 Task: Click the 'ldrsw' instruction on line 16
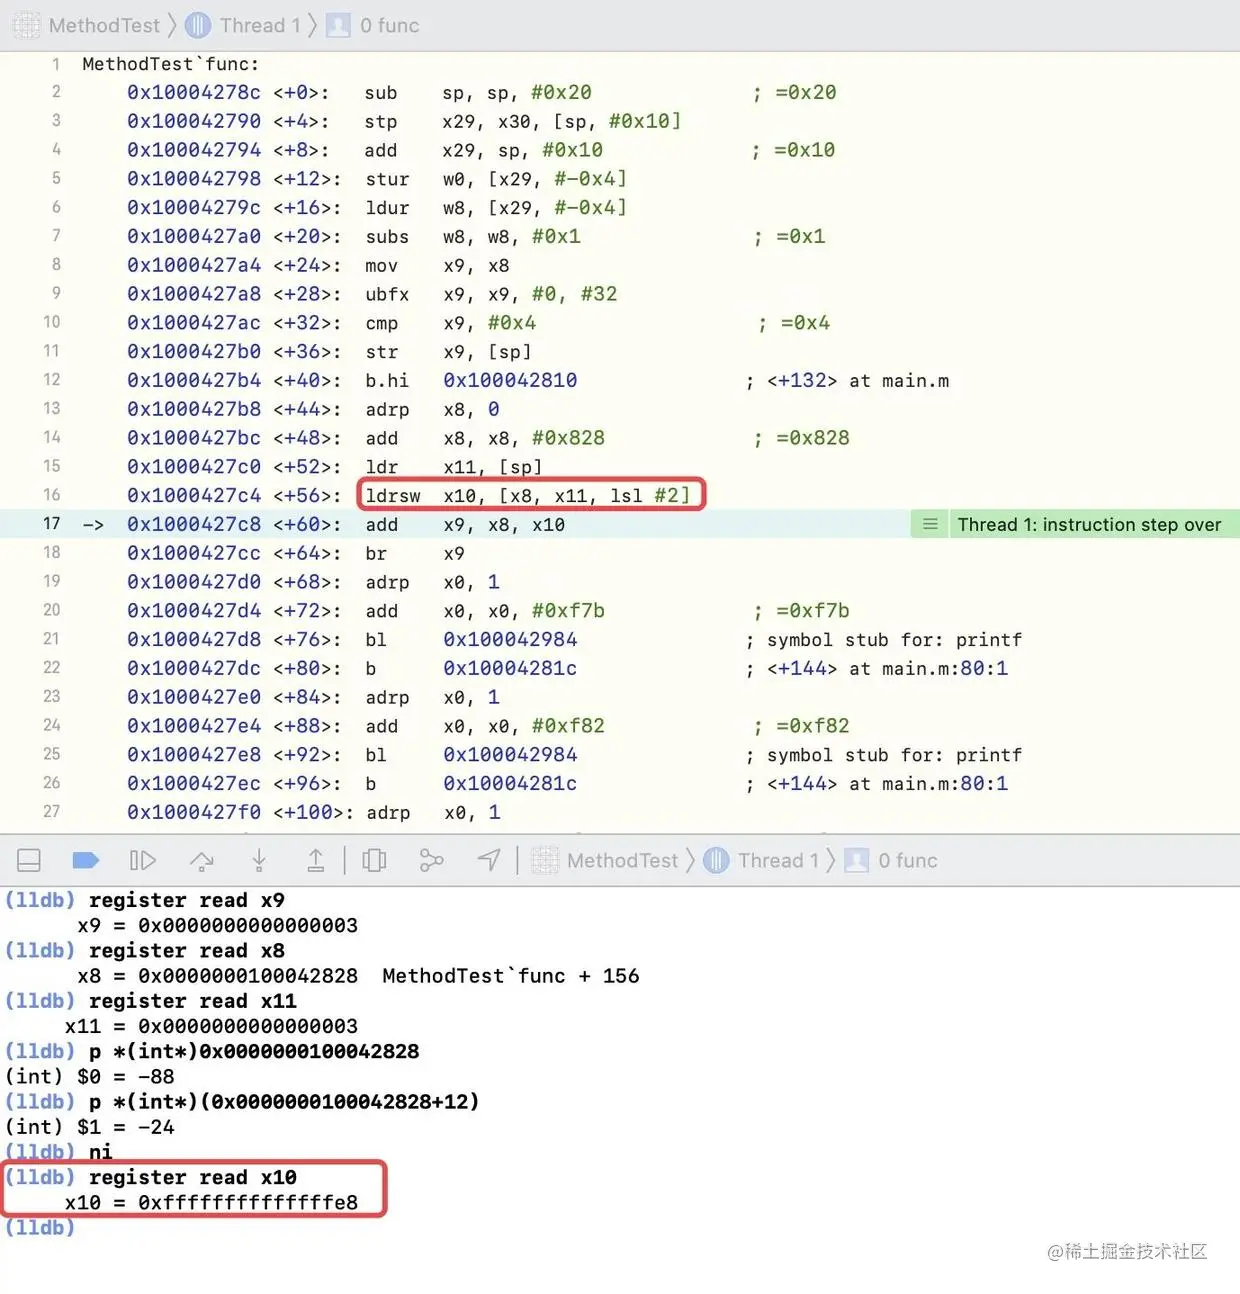coord(393,496)
